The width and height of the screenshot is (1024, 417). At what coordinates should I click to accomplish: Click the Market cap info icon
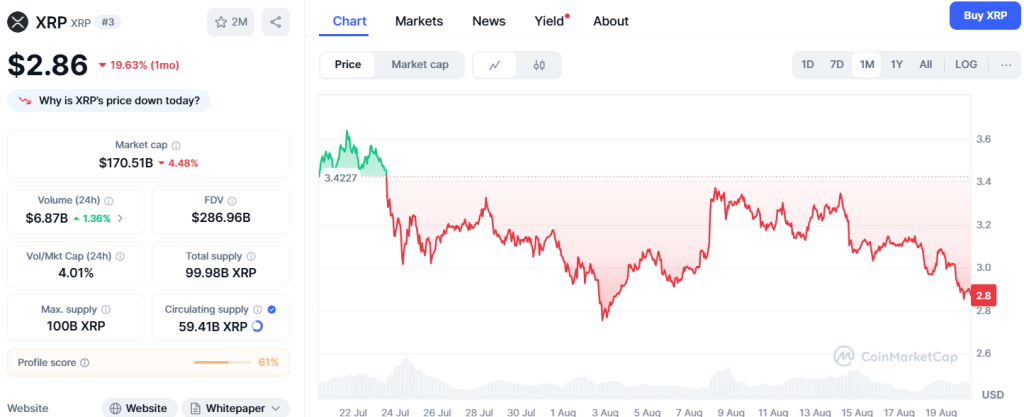[x=176, y=145]
